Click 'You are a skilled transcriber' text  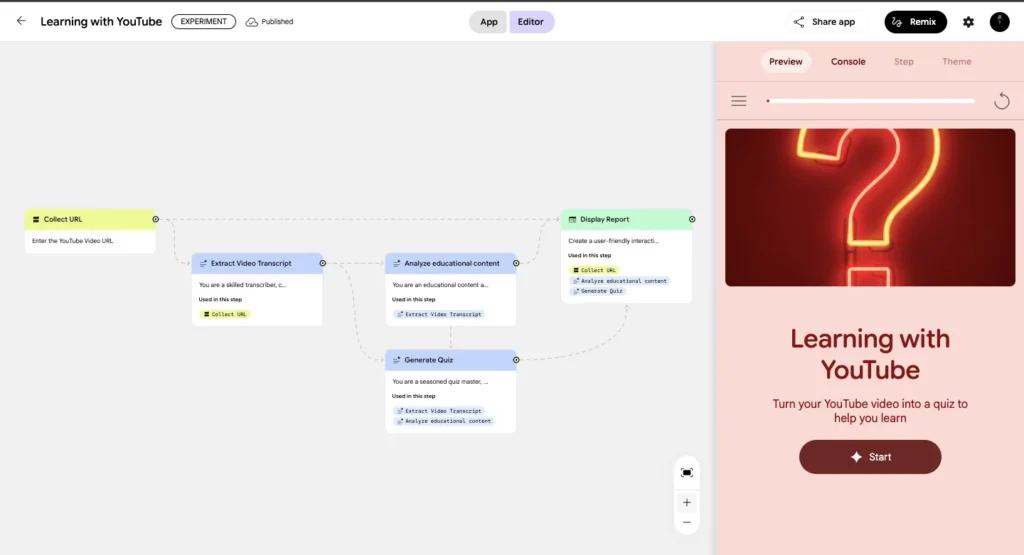click(242, 285)
